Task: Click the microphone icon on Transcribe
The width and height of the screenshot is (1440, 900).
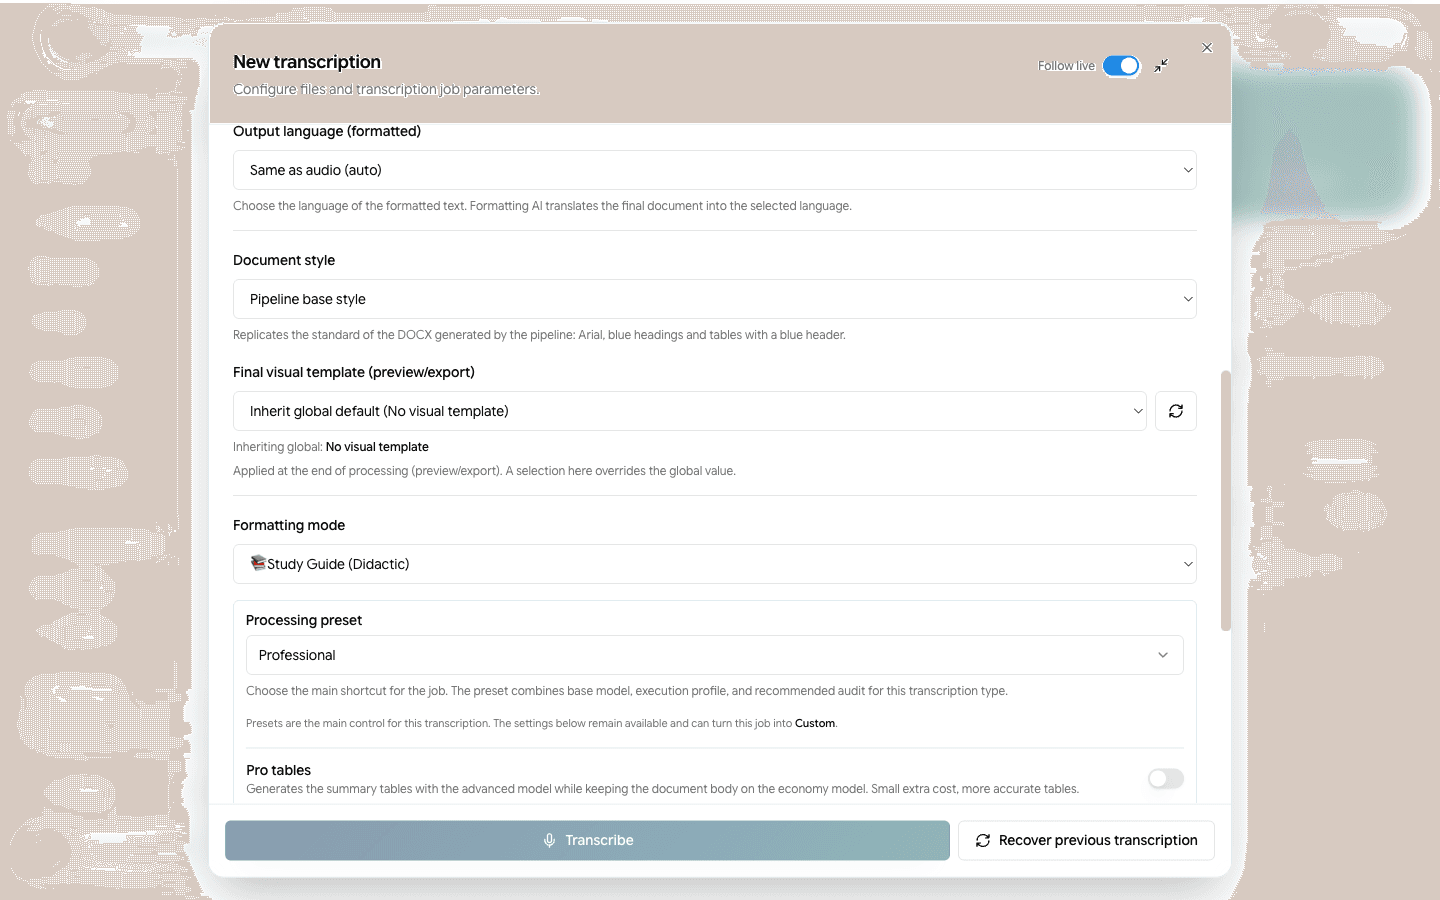Action: (549, 841)
